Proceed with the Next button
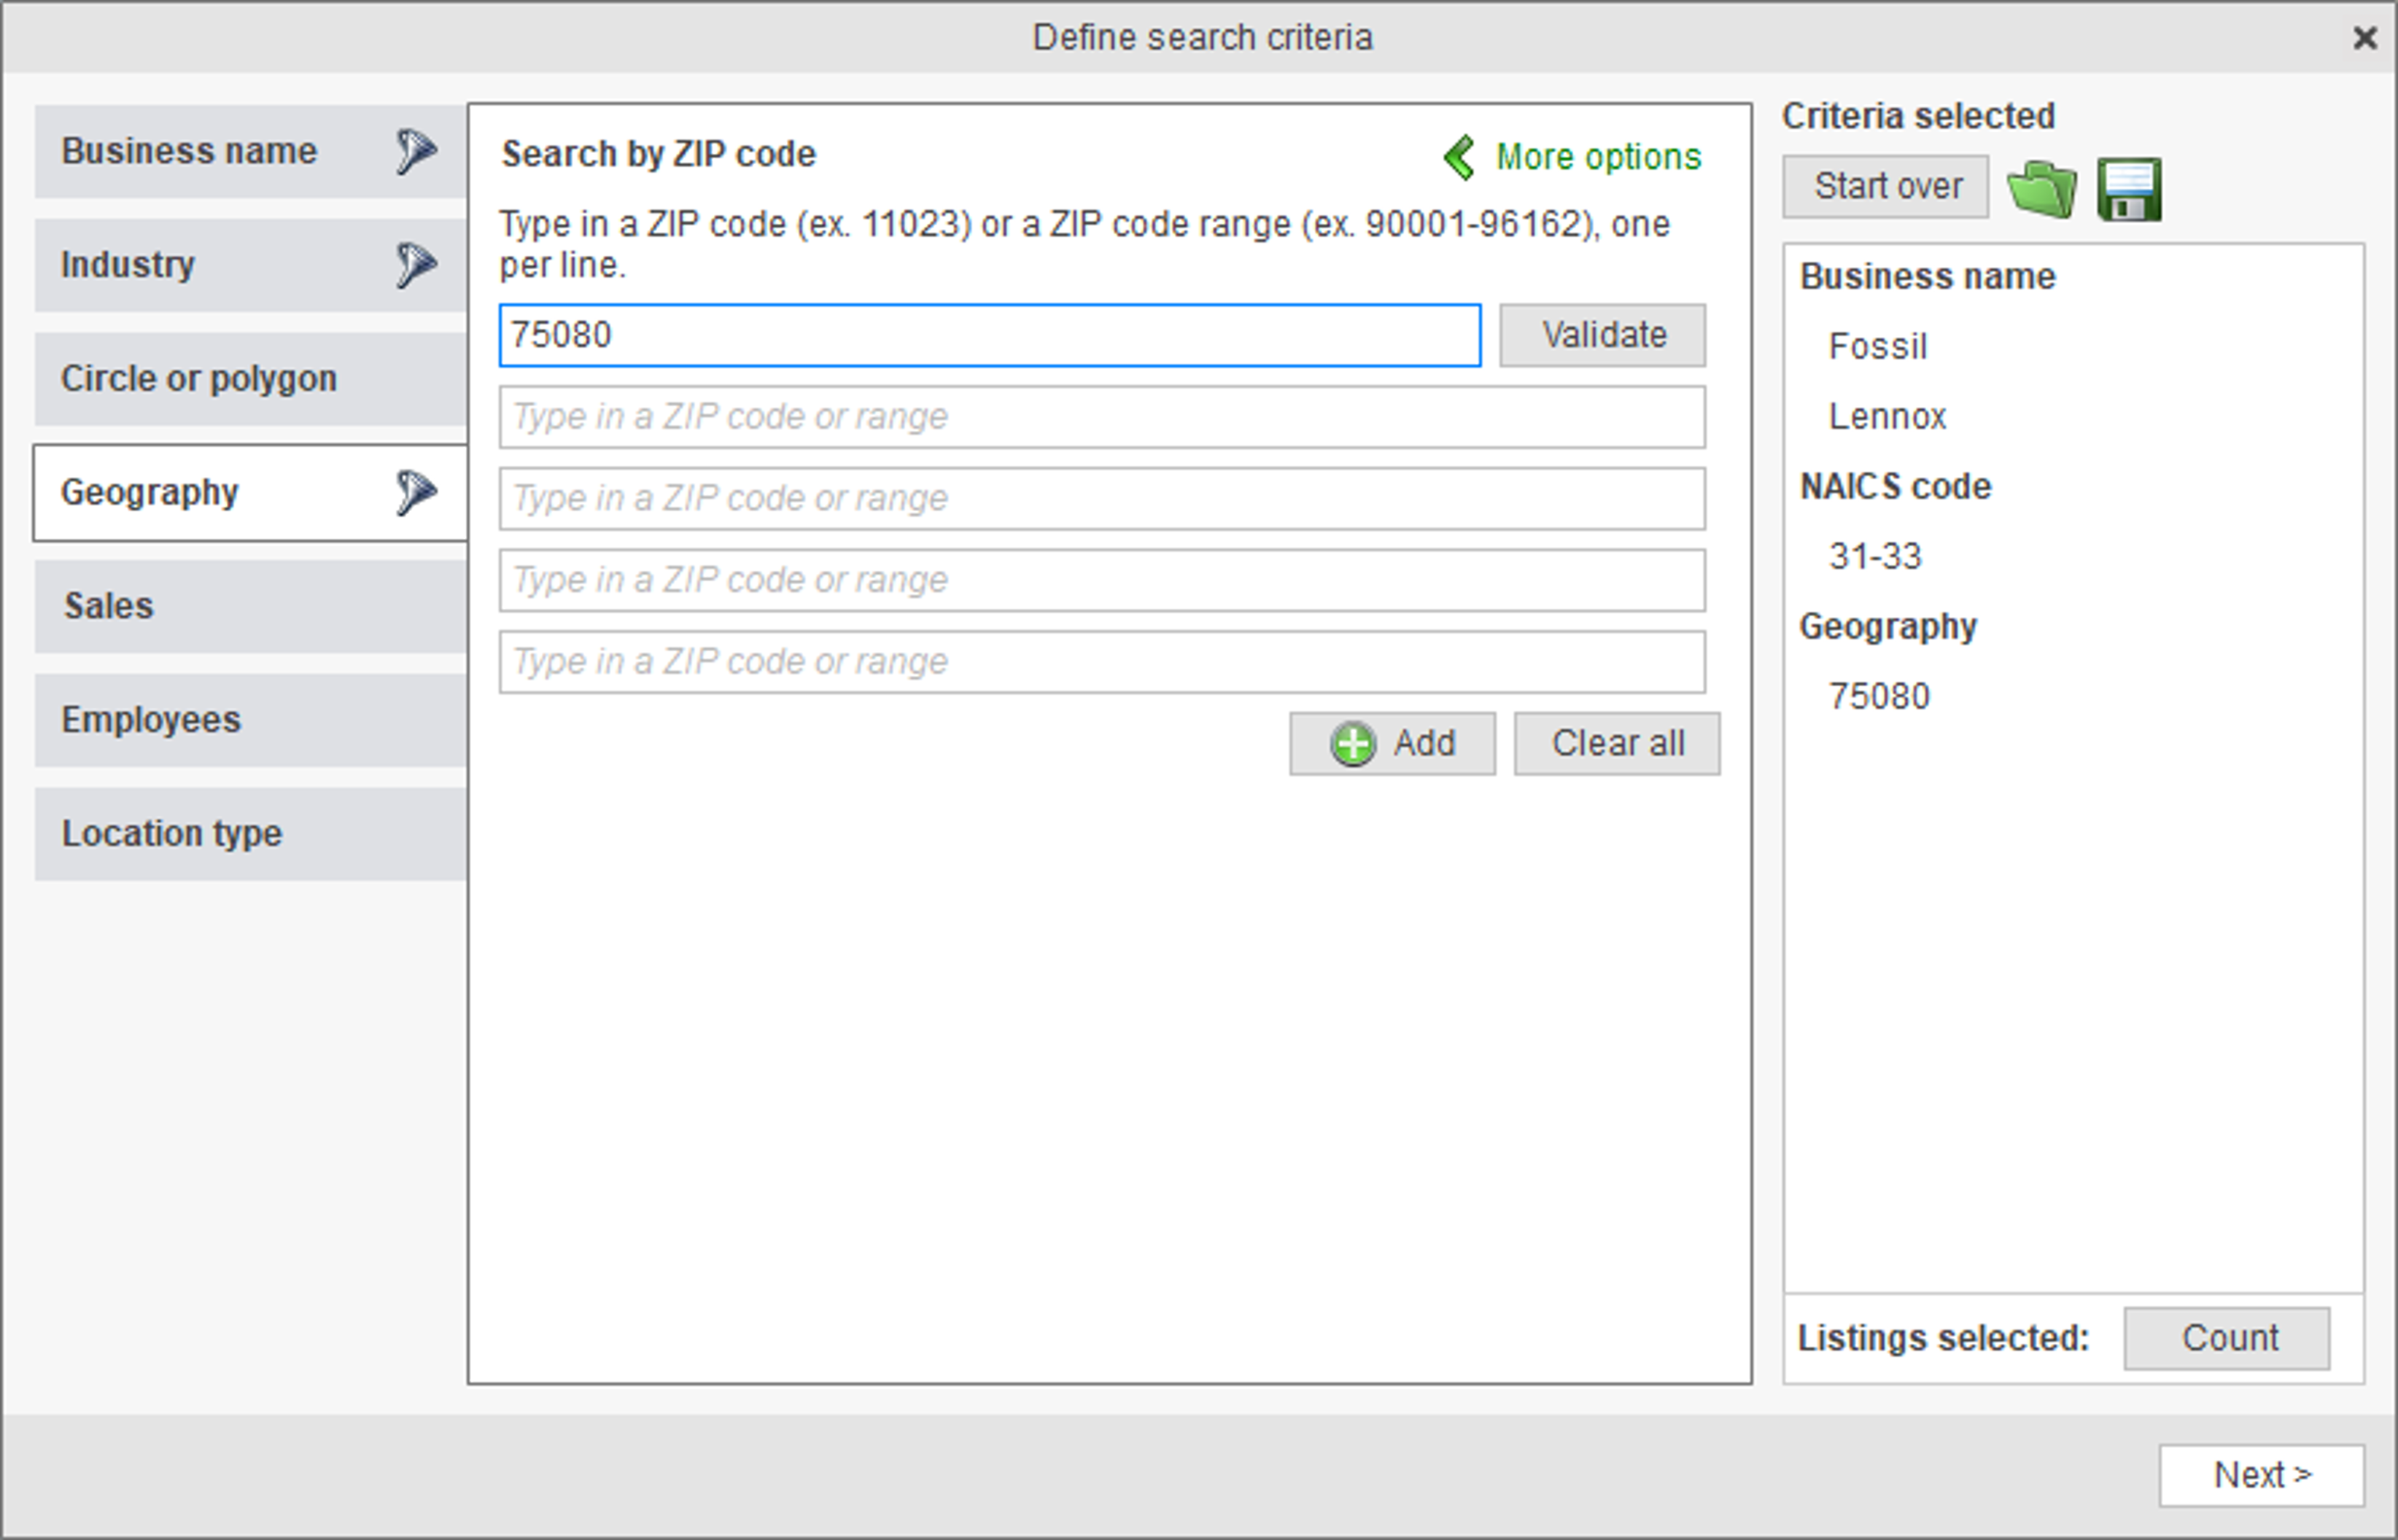The width and height of the screenshot is (2398, 1540). click(x=2262, y=1475)
